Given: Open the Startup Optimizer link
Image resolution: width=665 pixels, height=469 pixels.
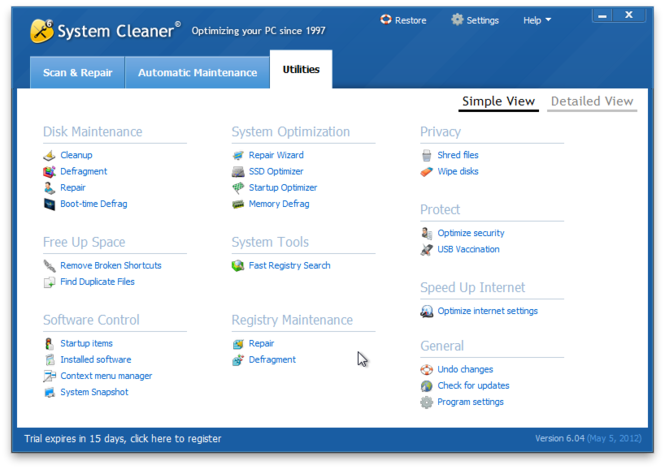Looking at the screenshot, I should (283, 187).
